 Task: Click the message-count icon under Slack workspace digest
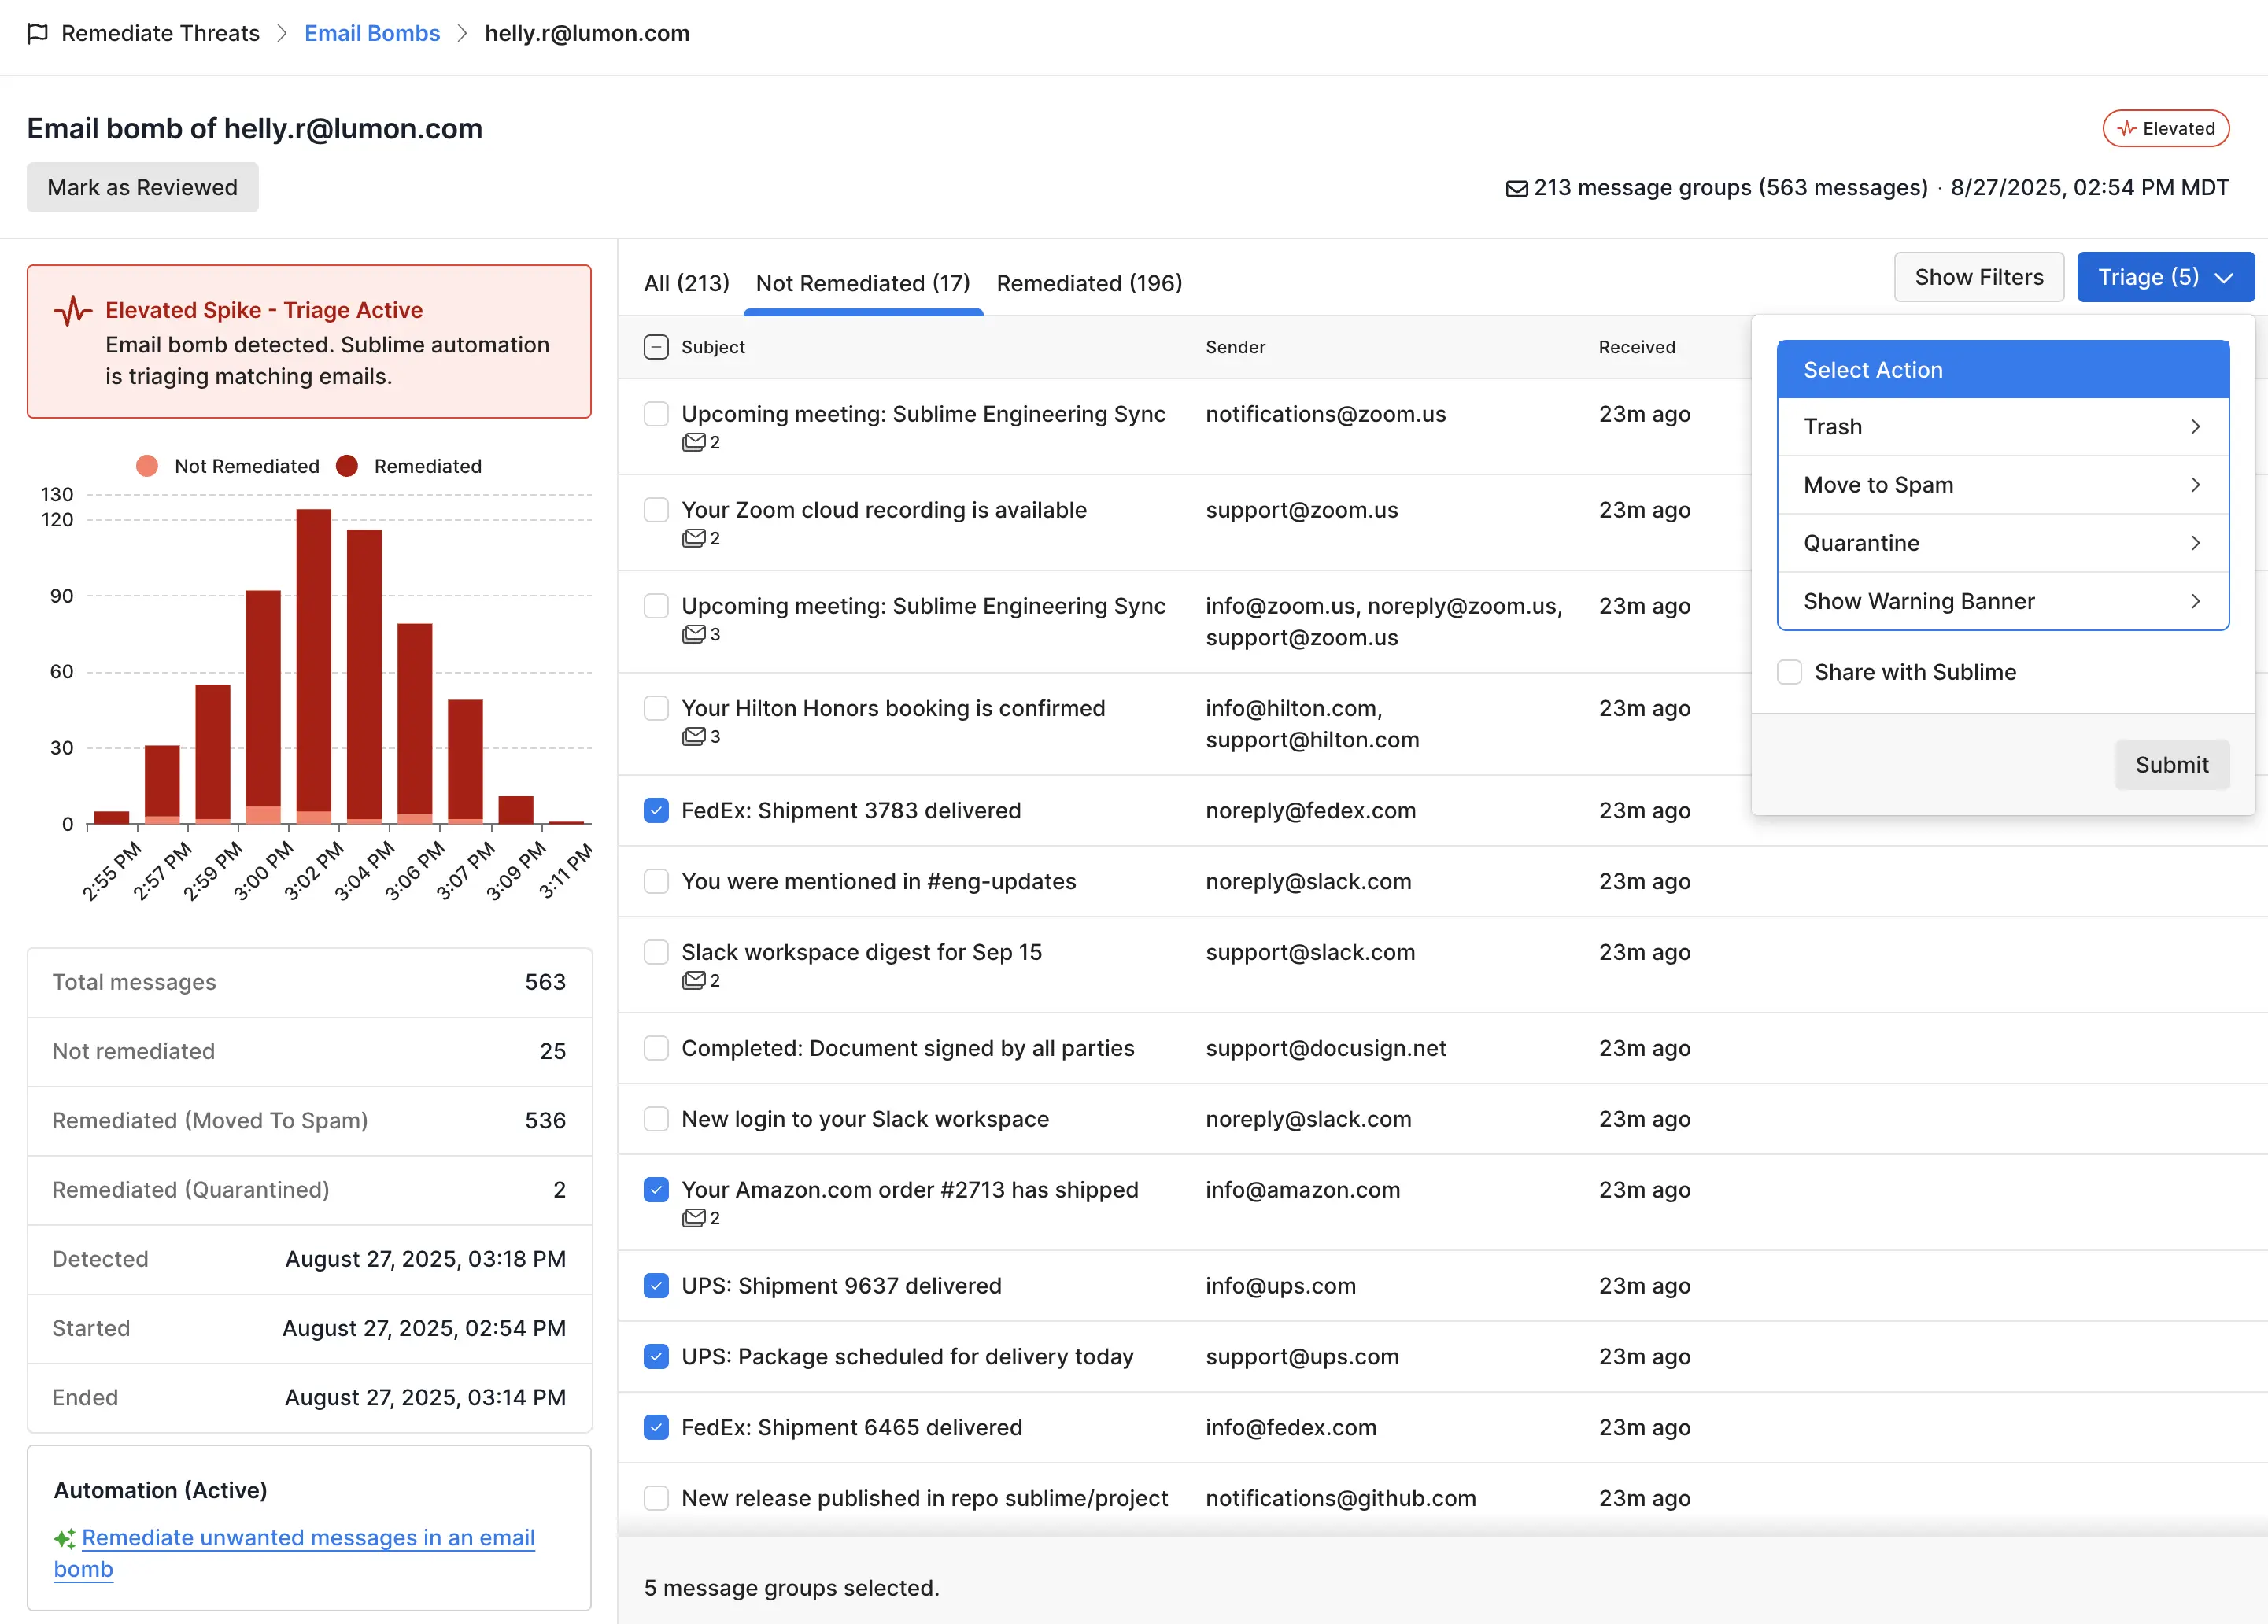point(693,981)
